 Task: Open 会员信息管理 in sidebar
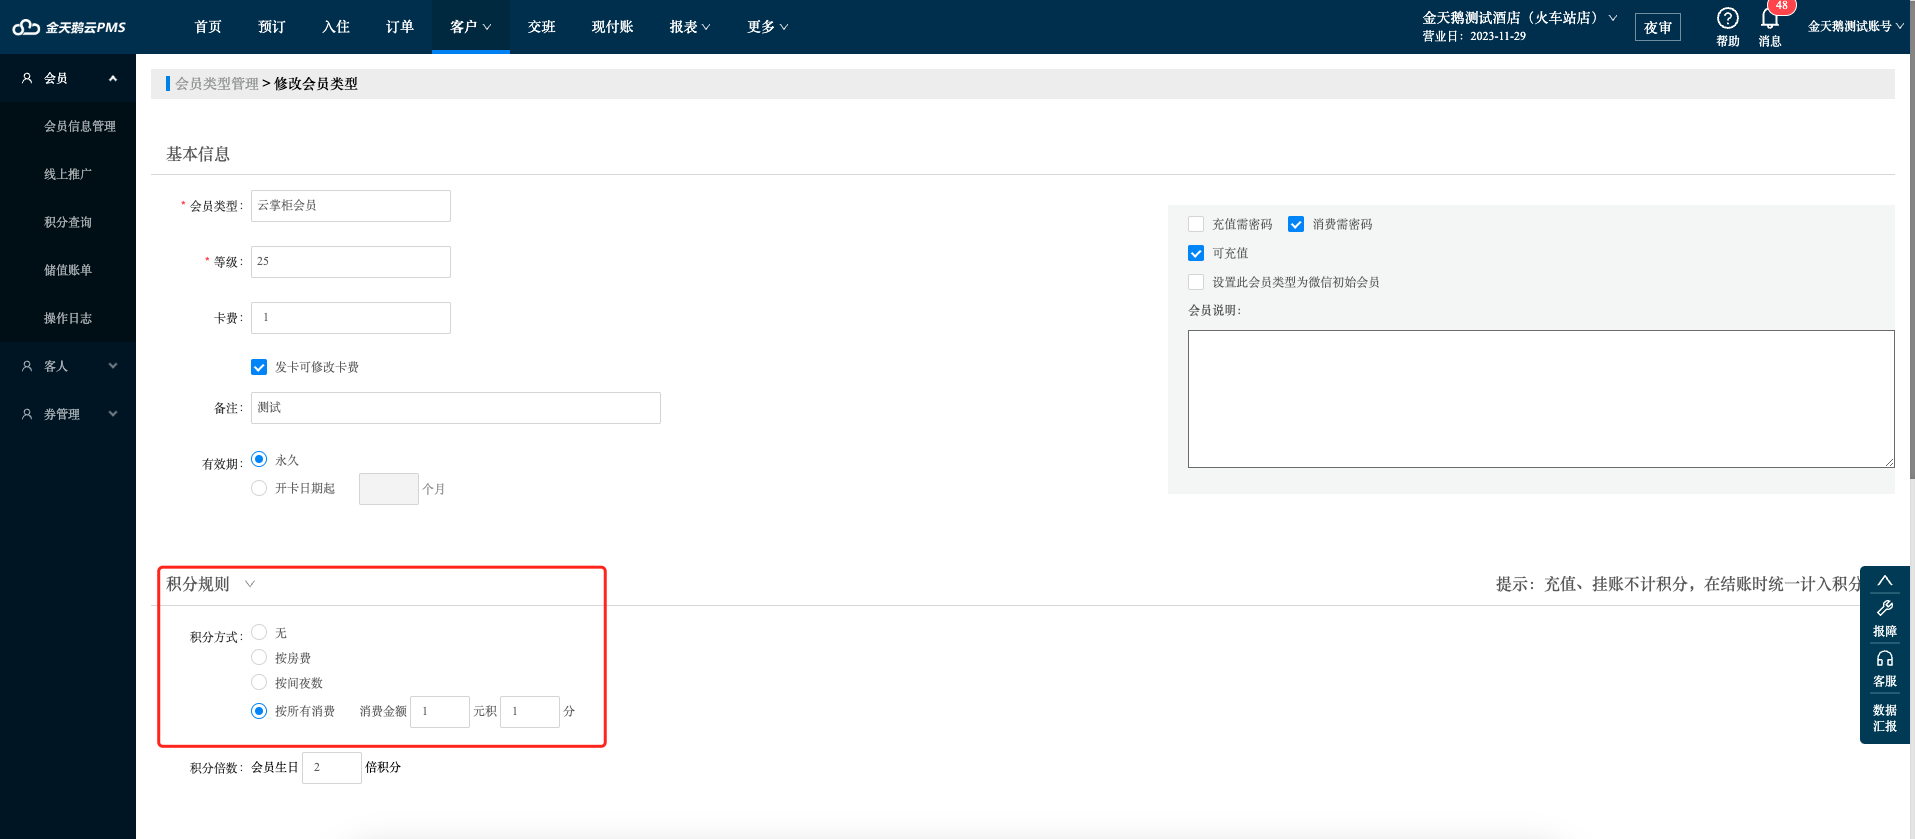point(80,126)
